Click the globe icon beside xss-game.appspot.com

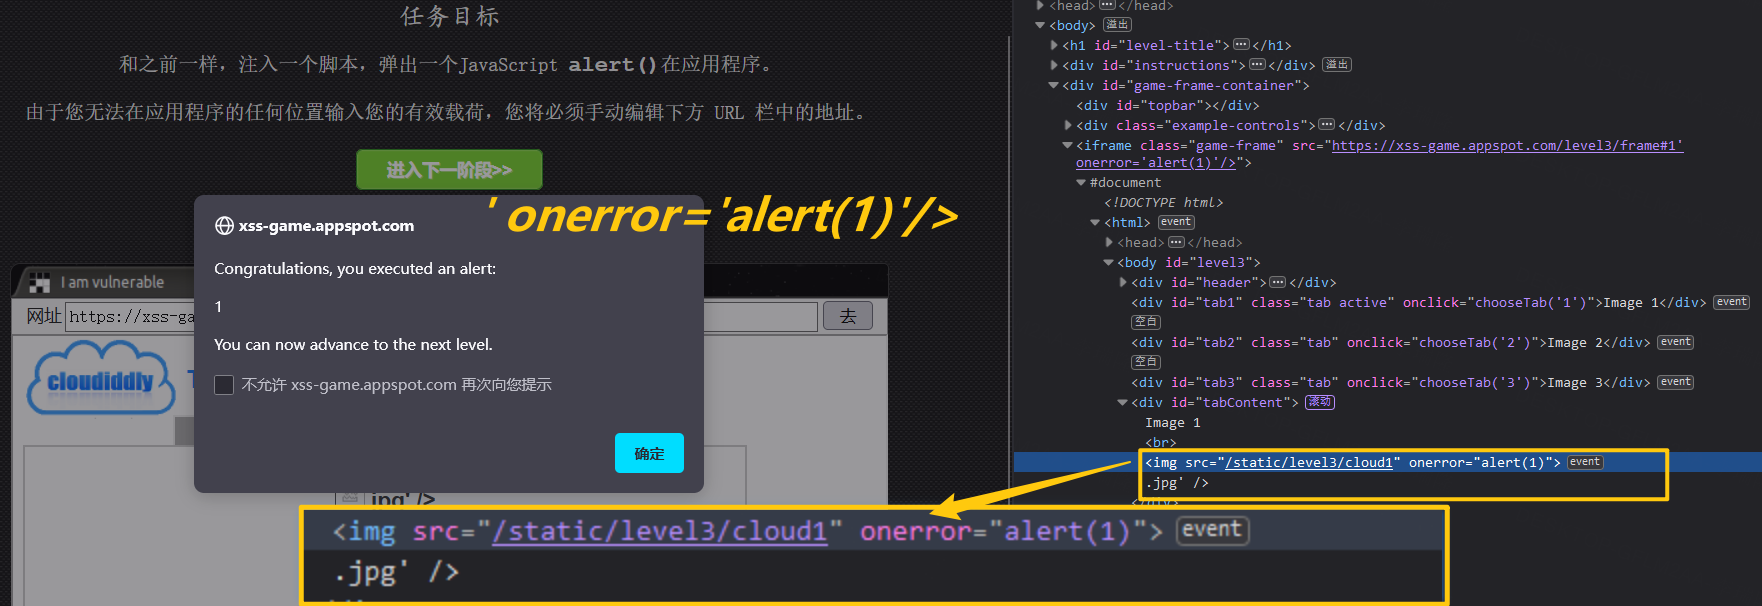click(224, 226)
